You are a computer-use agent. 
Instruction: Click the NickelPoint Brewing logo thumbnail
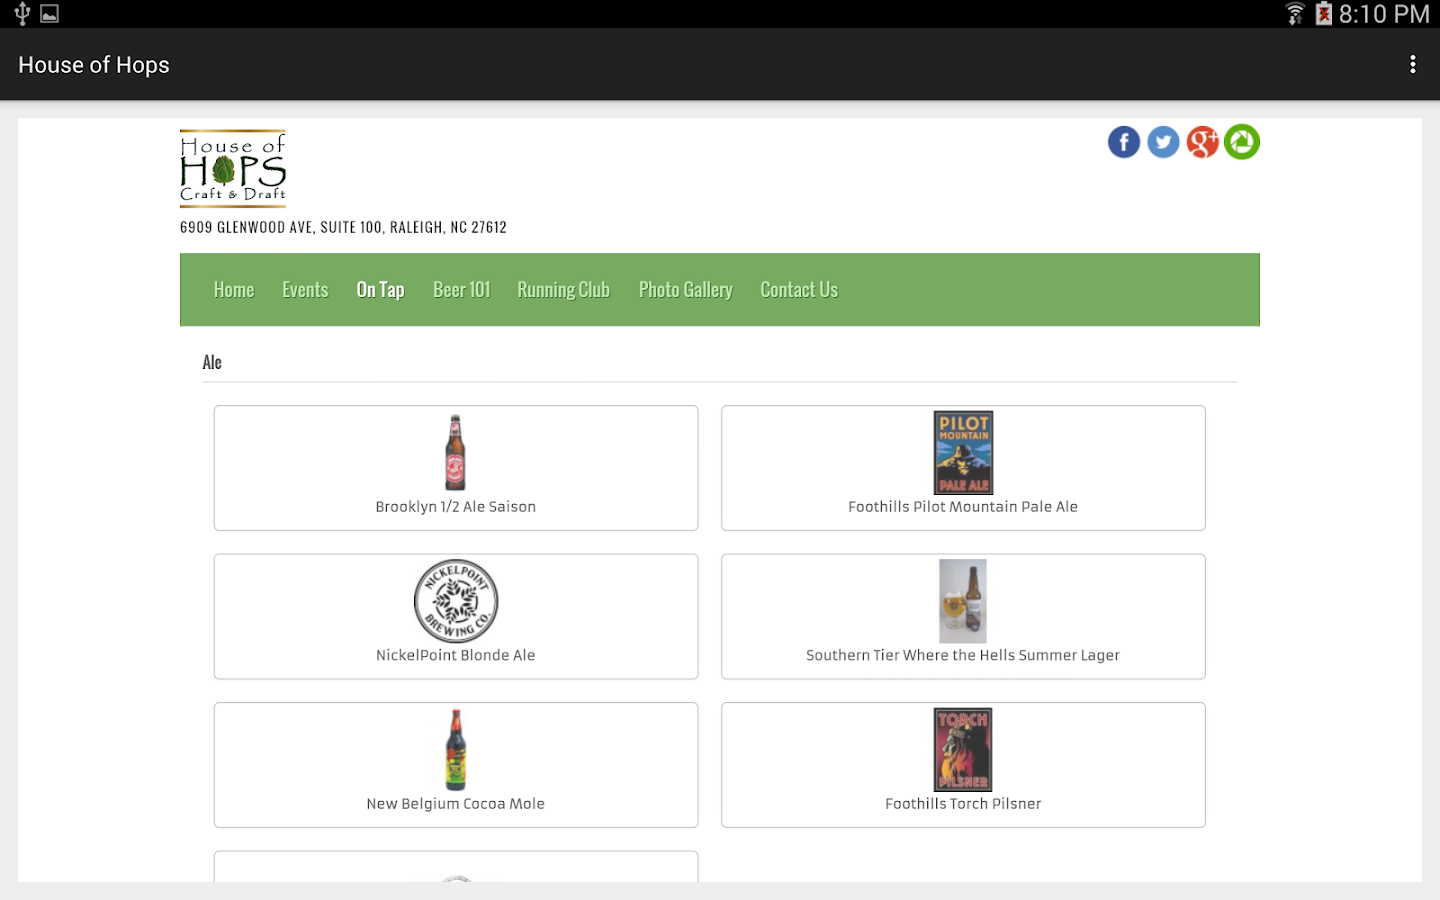click(x=456, y=601)
